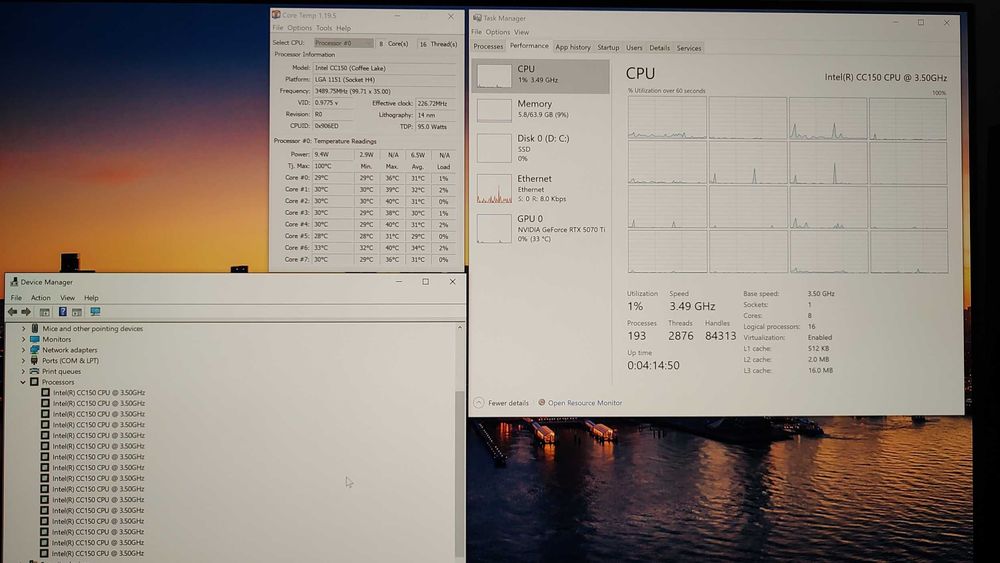Click the action pane icon in Device Manager toolbar
The height and width of the screenshot is (563, 1000).
click(77, 312)
